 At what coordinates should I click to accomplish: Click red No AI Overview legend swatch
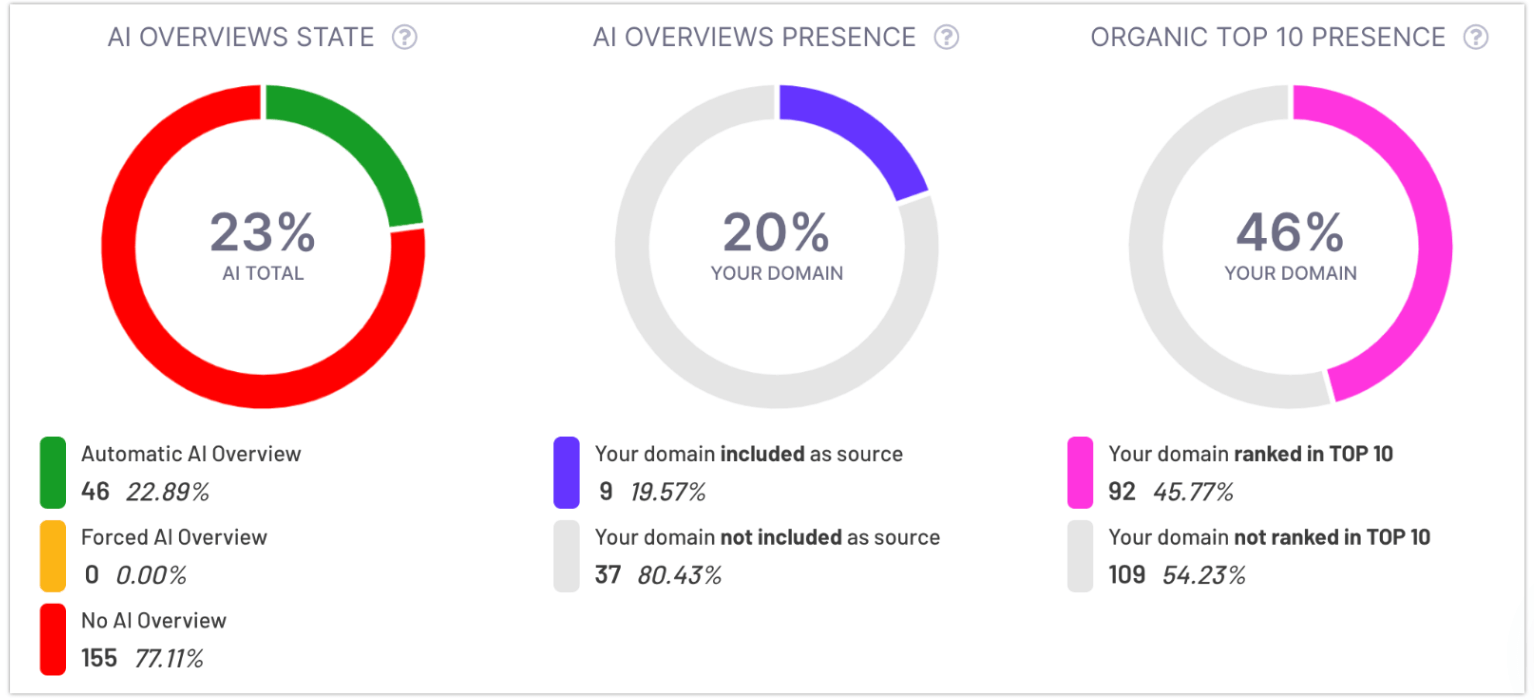tap(53, 638)
